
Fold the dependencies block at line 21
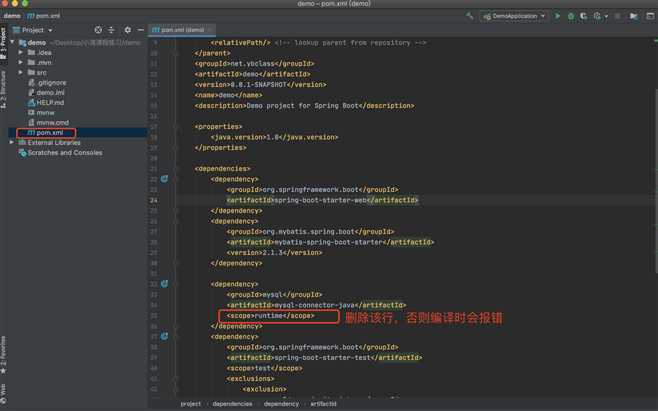pos(176,168)
